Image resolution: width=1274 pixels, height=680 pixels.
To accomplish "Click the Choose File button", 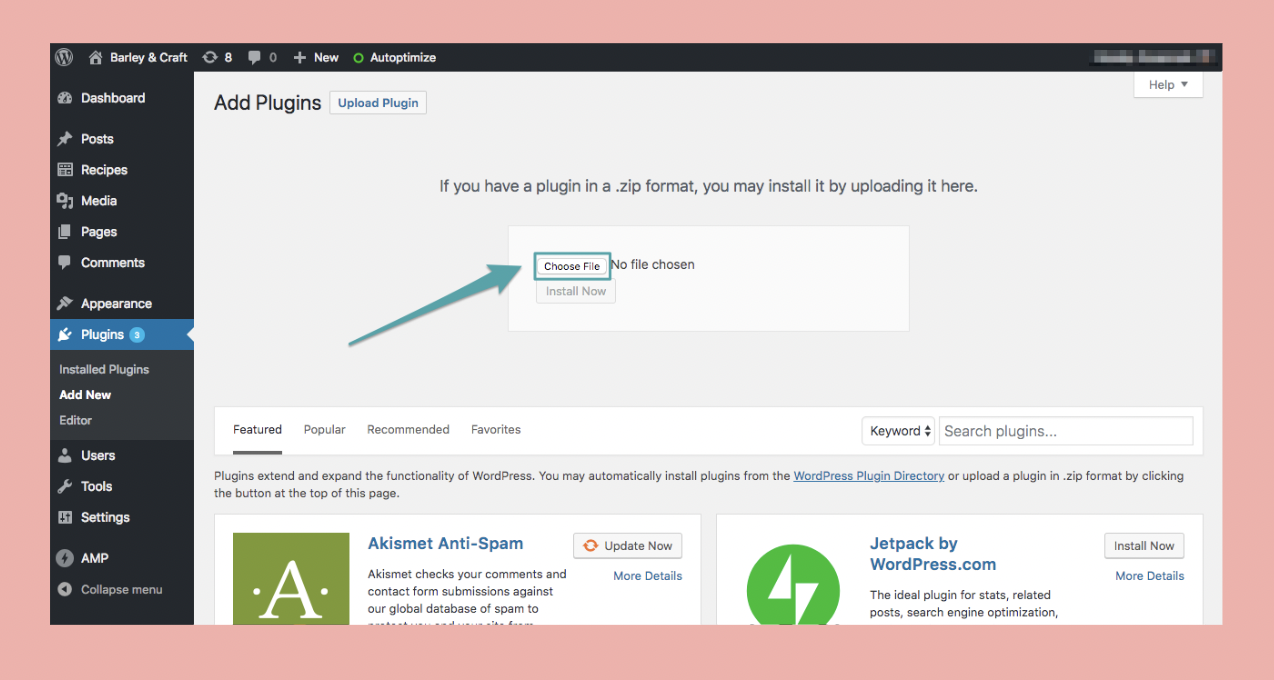I will pyautogui.click(x=572, y=266).
